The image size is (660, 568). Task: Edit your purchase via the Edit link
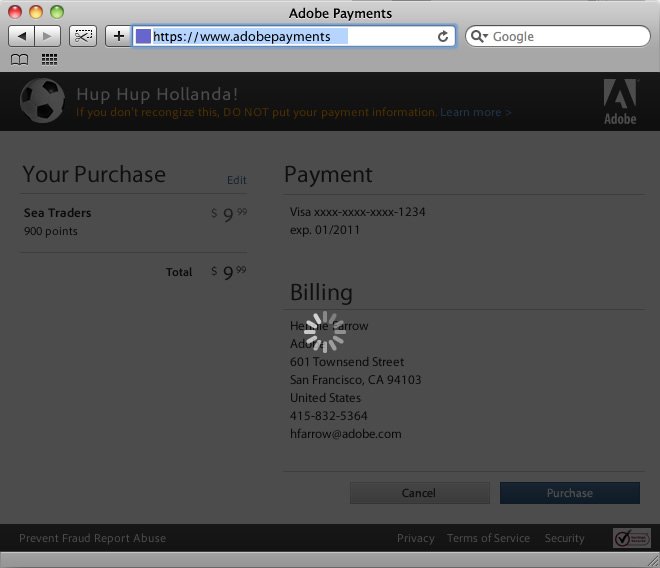click(237, 180)
